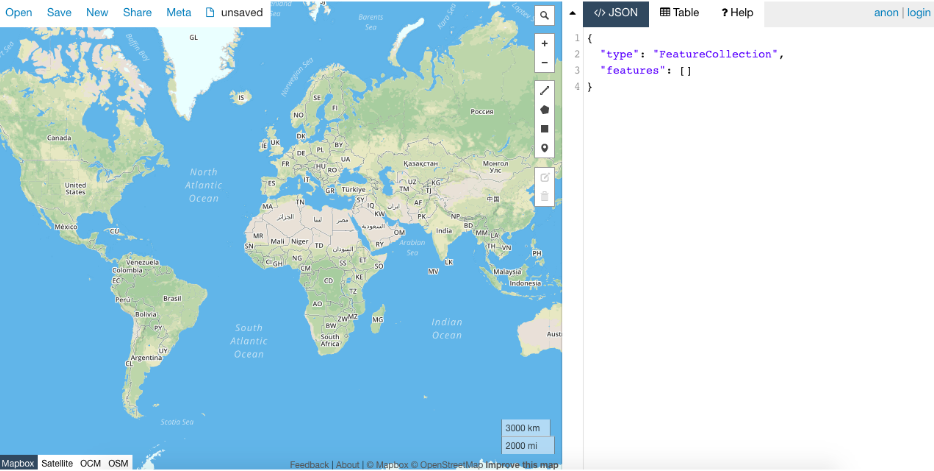
Task: Open the map search tool
Action: click(544, 16)
